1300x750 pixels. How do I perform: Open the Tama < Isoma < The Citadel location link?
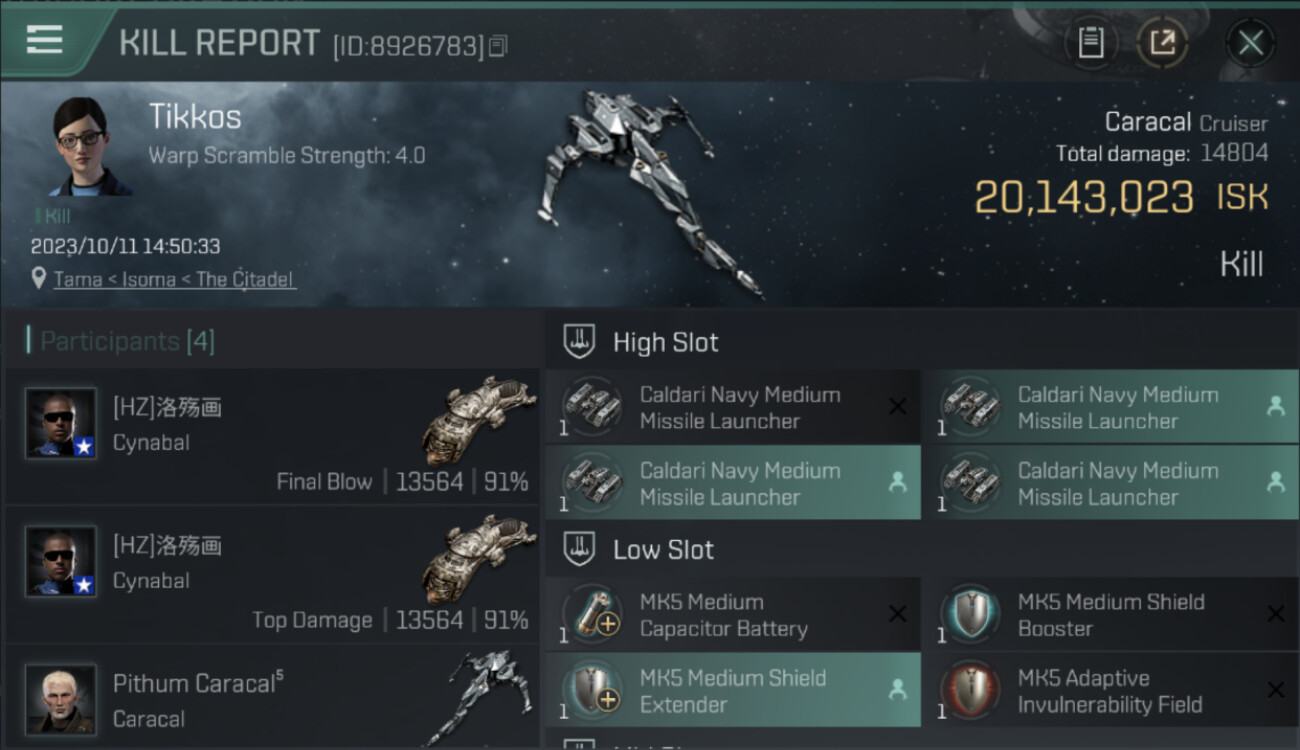coord(174,279)
